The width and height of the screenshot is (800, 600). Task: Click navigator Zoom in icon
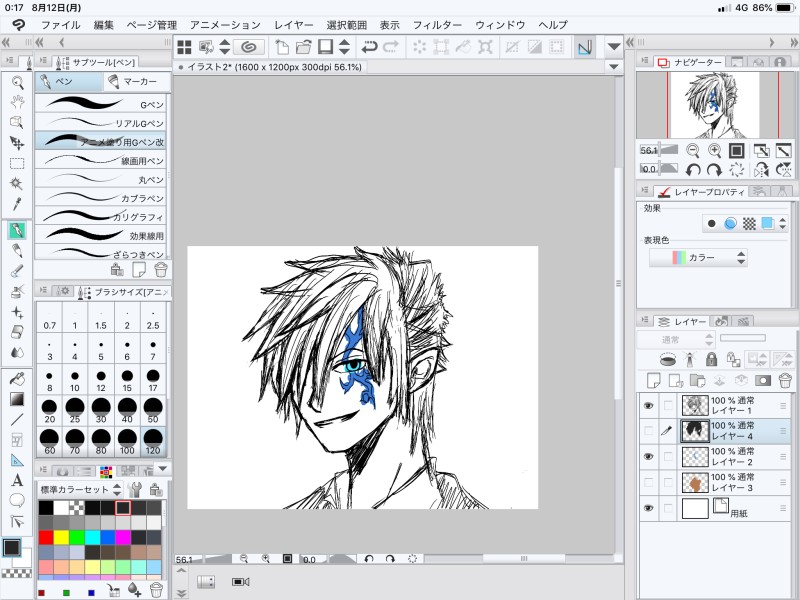tap(714, 151)
